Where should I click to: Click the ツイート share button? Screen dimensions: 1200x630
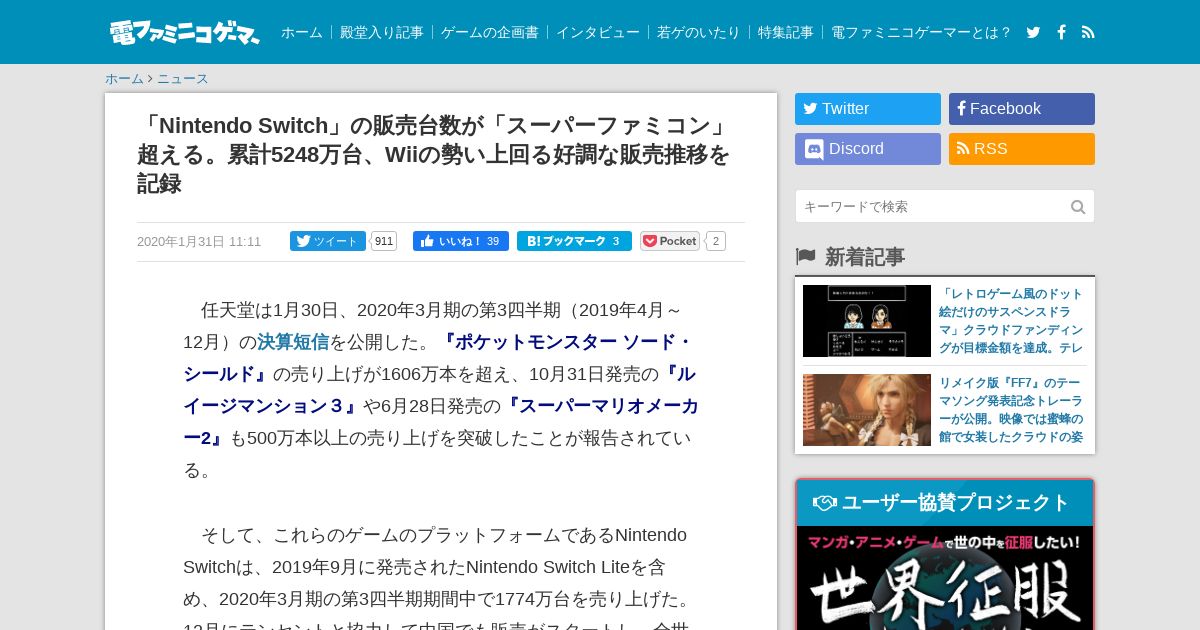[x=328, y=241]
